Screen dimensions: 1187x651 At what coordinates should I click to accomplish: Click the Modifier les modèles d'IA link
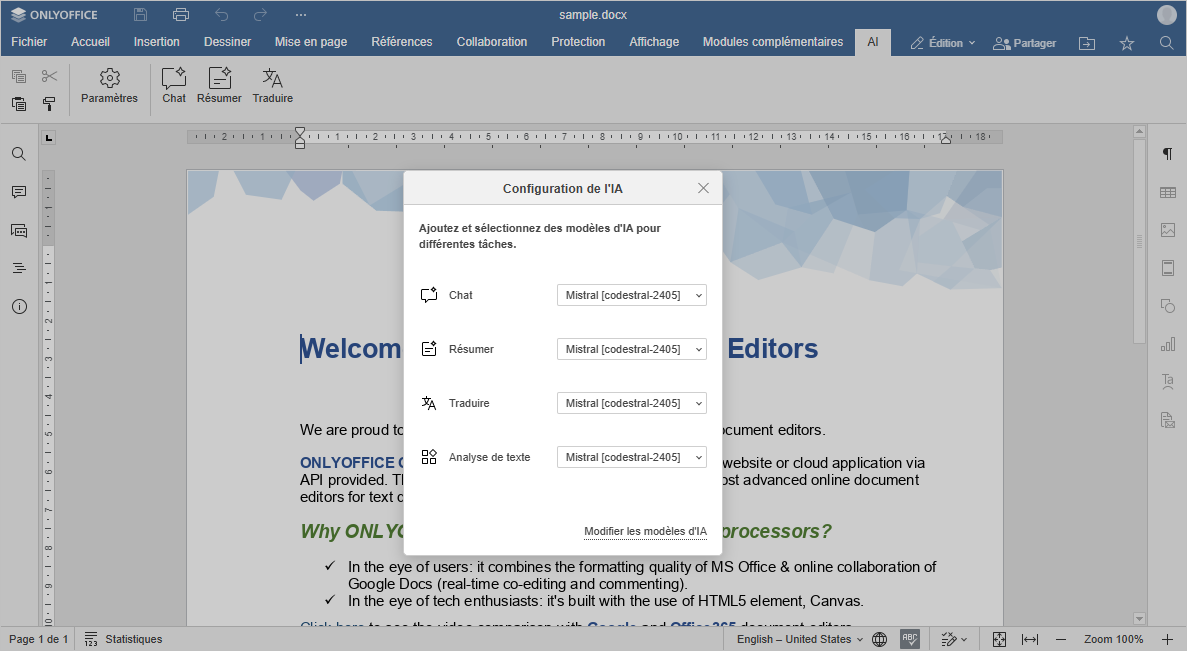[x=645, y=531]
